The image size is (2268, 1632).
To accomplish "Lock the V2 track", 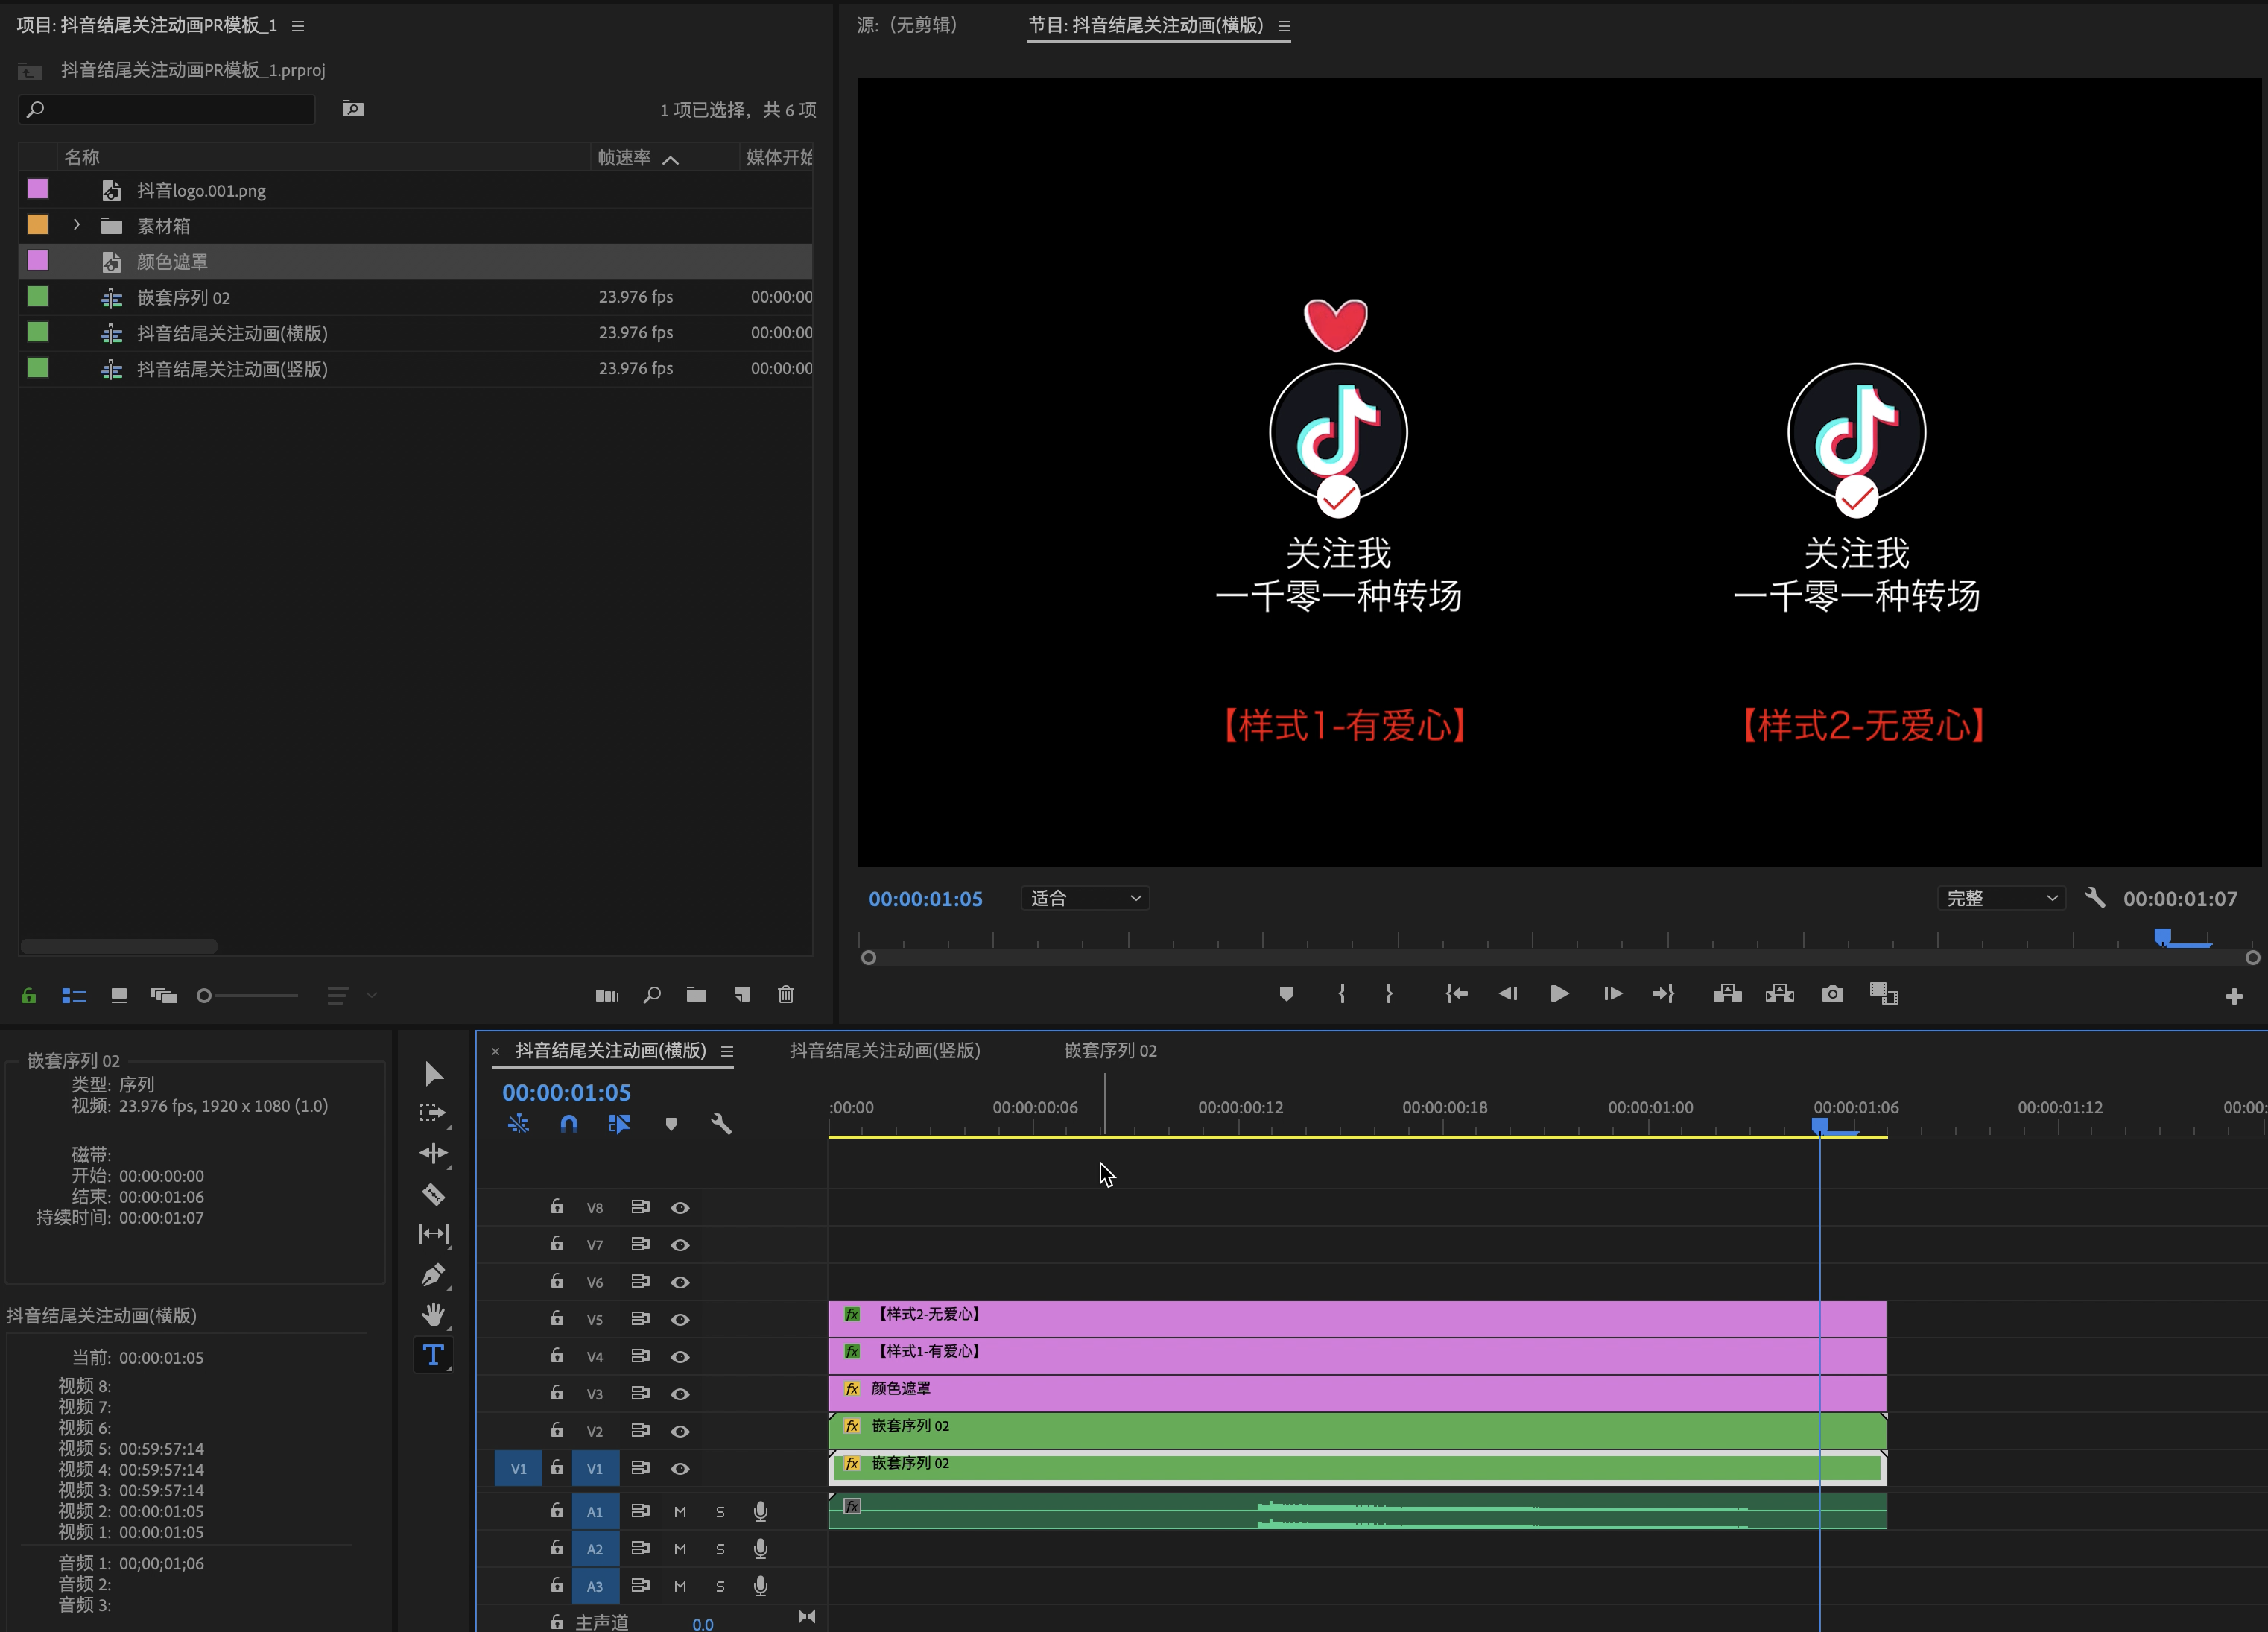I will pyautogui.click(x=557, y=1430).
